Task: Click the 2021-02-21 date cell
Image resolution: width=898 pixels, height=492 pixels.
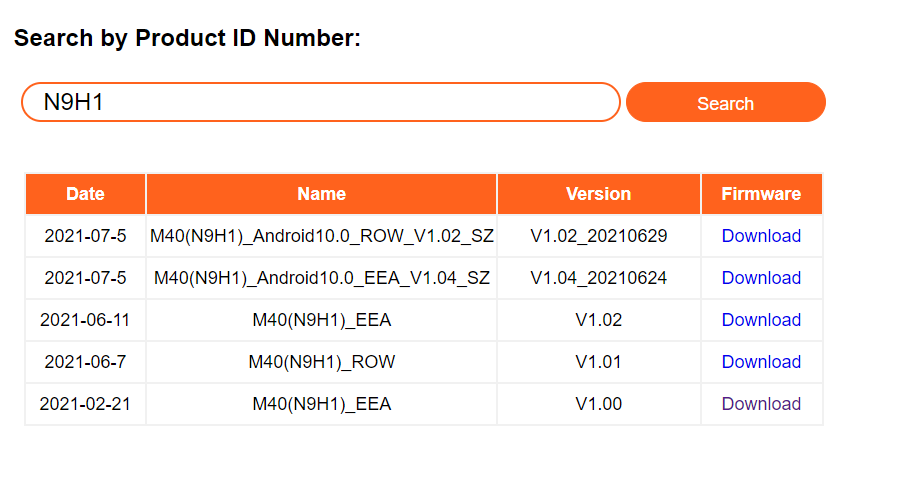Action: click(85, 404)
